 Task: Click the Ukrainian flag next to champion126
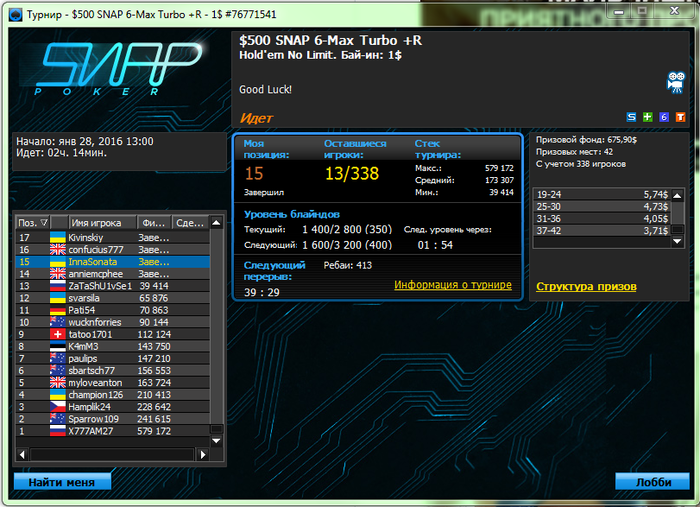[58, 395]
